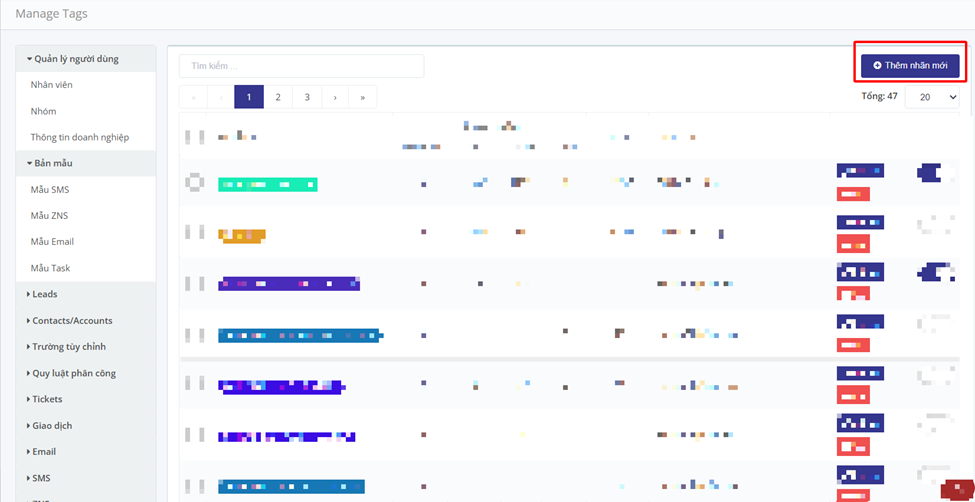
Task: Collapse the Quản lý người dùng section
Action: pos(75,59)
